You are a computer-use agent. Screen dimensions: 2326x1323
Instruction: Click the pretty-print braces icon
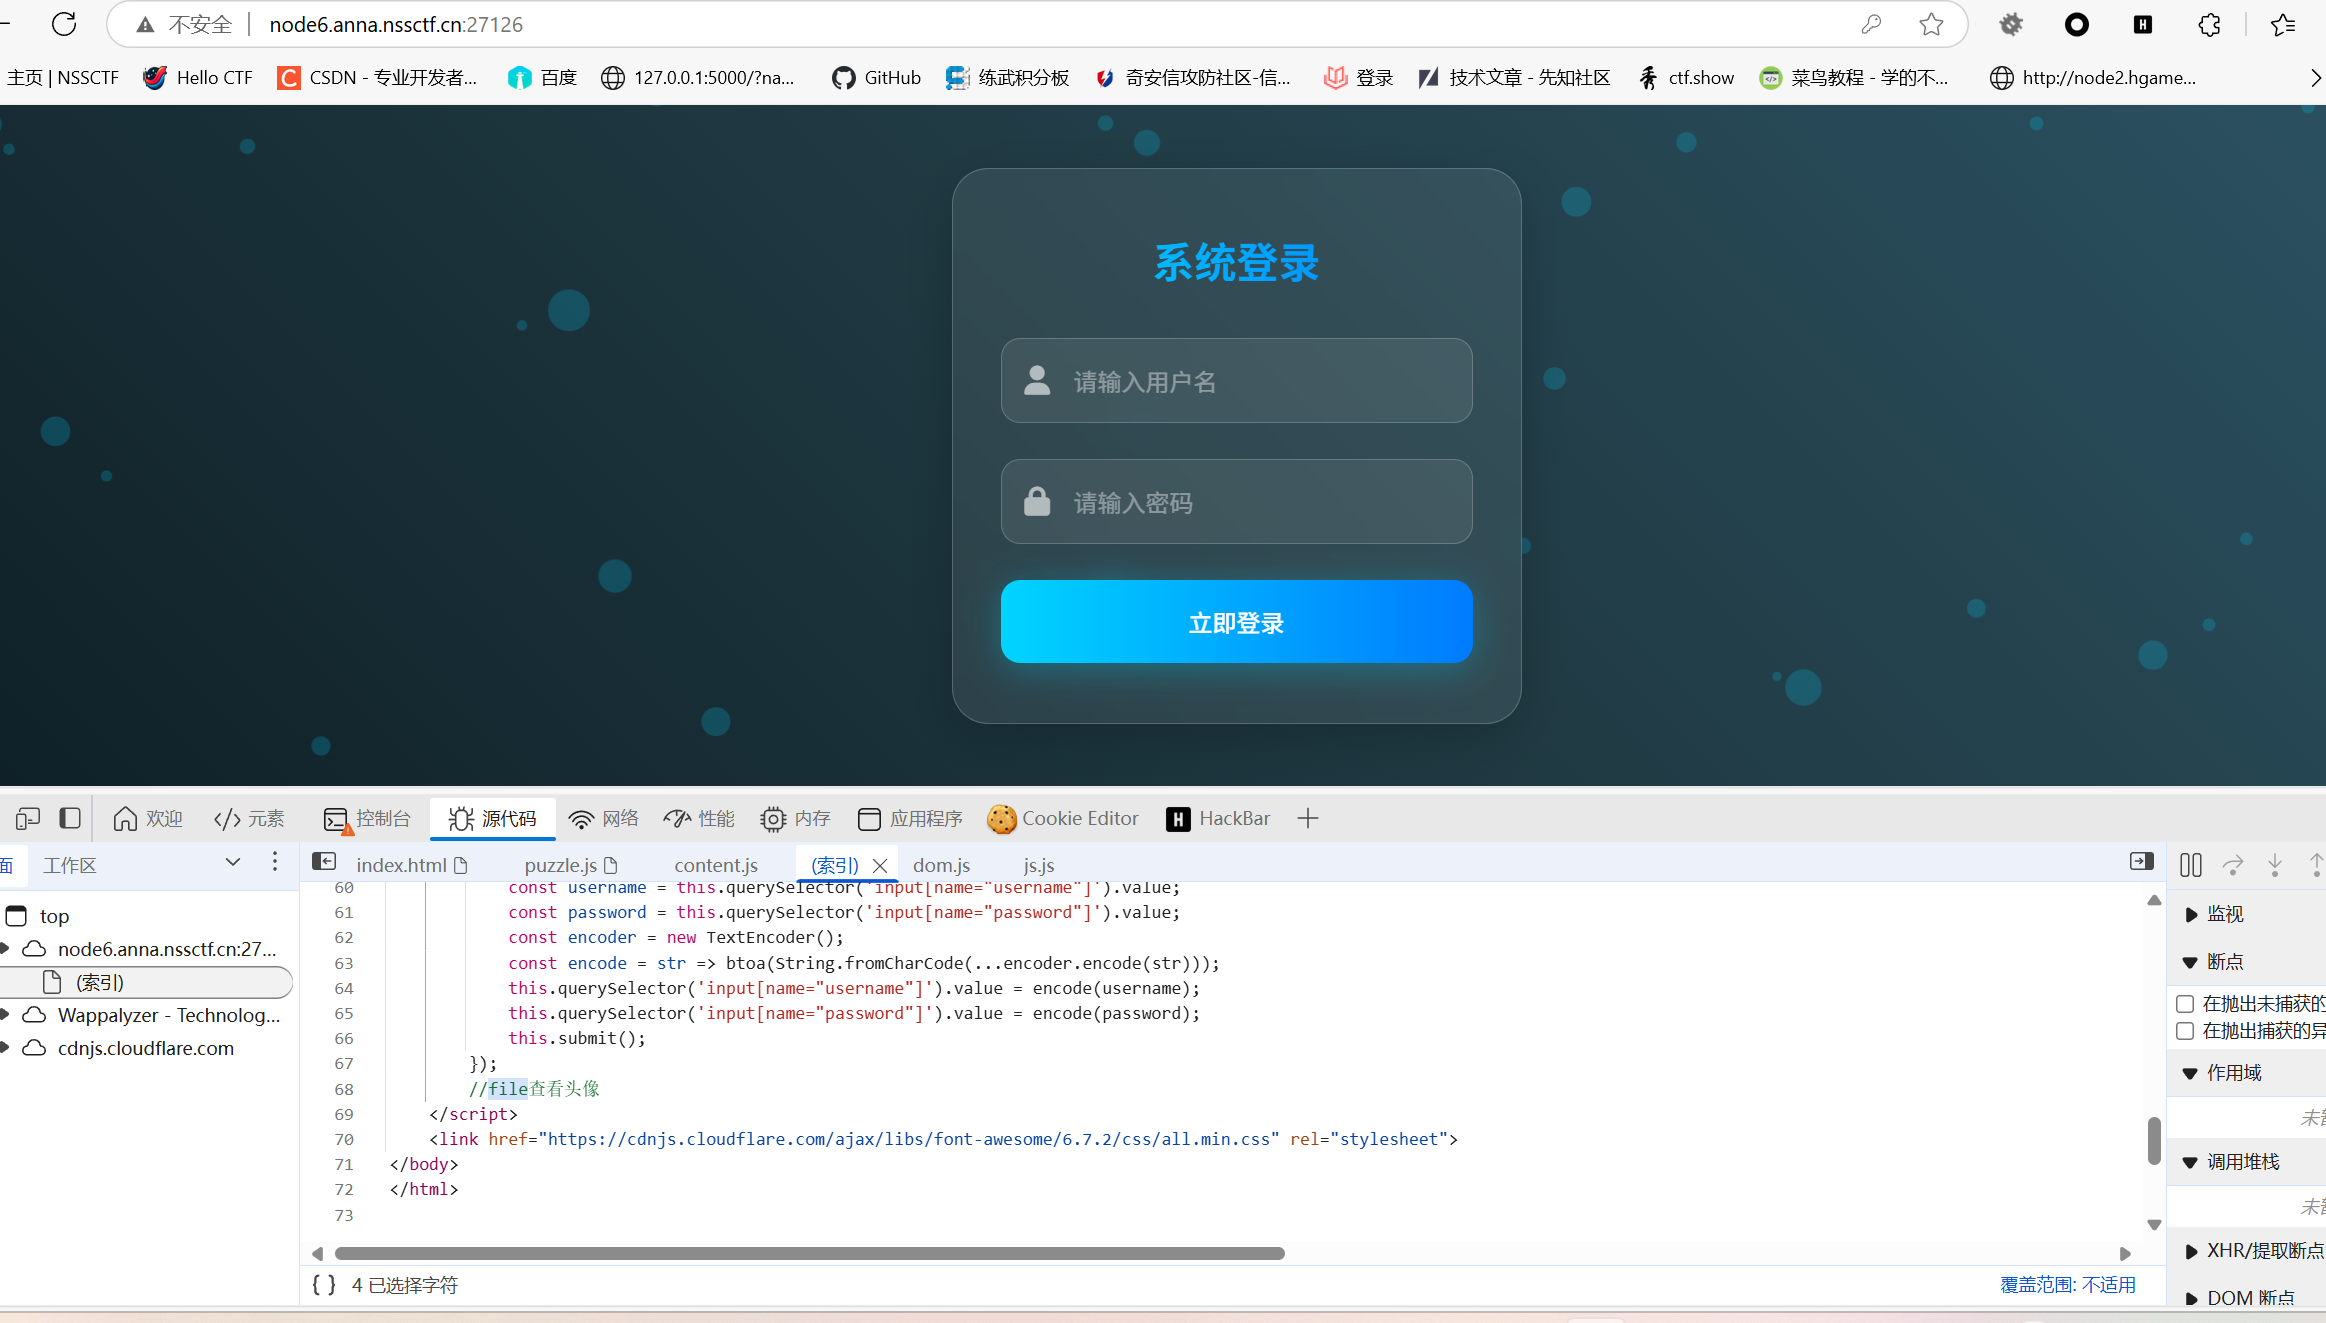(324, 1285)
